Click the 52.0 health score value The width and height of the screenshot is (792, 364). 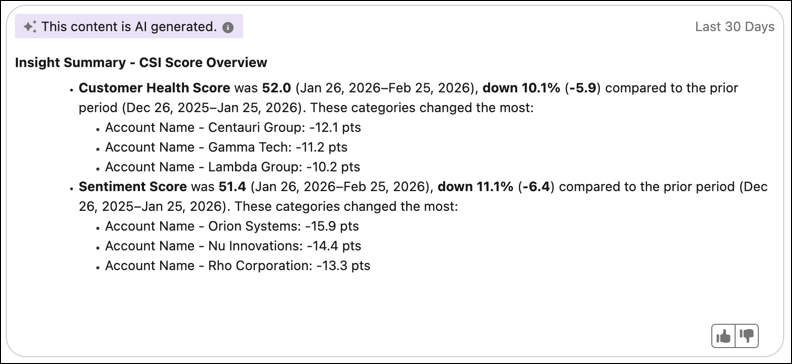[x=276, y=88]
